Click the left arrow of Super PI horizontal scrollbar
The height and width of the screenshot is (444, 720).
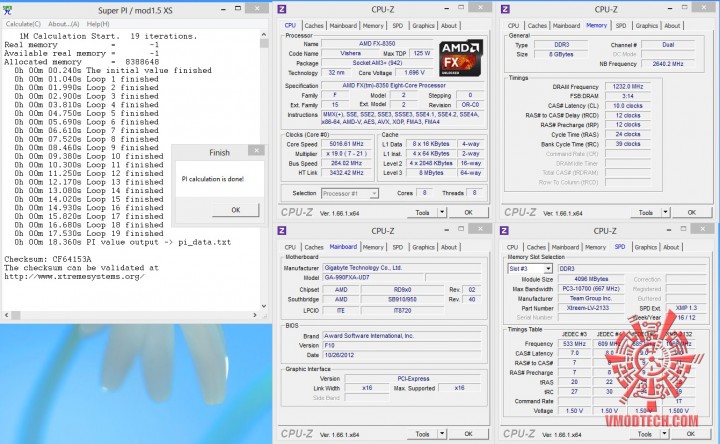6,315
